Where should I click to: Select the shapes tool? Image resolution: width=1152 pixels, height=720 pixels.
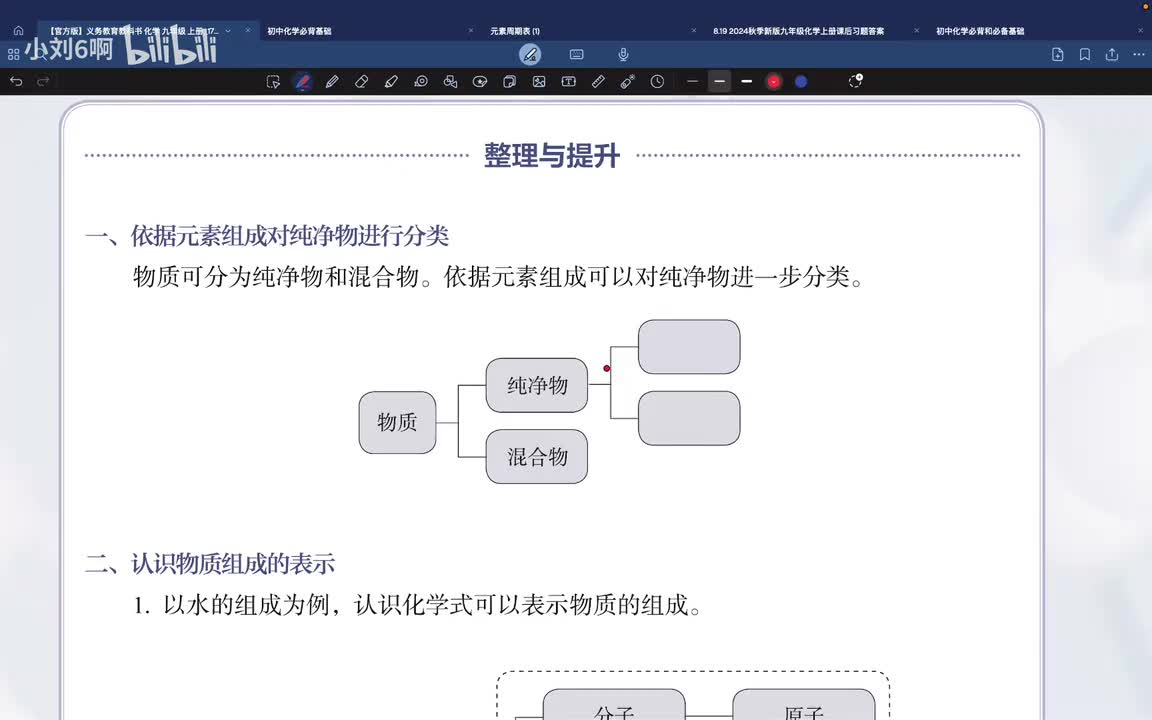pyautogui.click(x=450, y=82)
